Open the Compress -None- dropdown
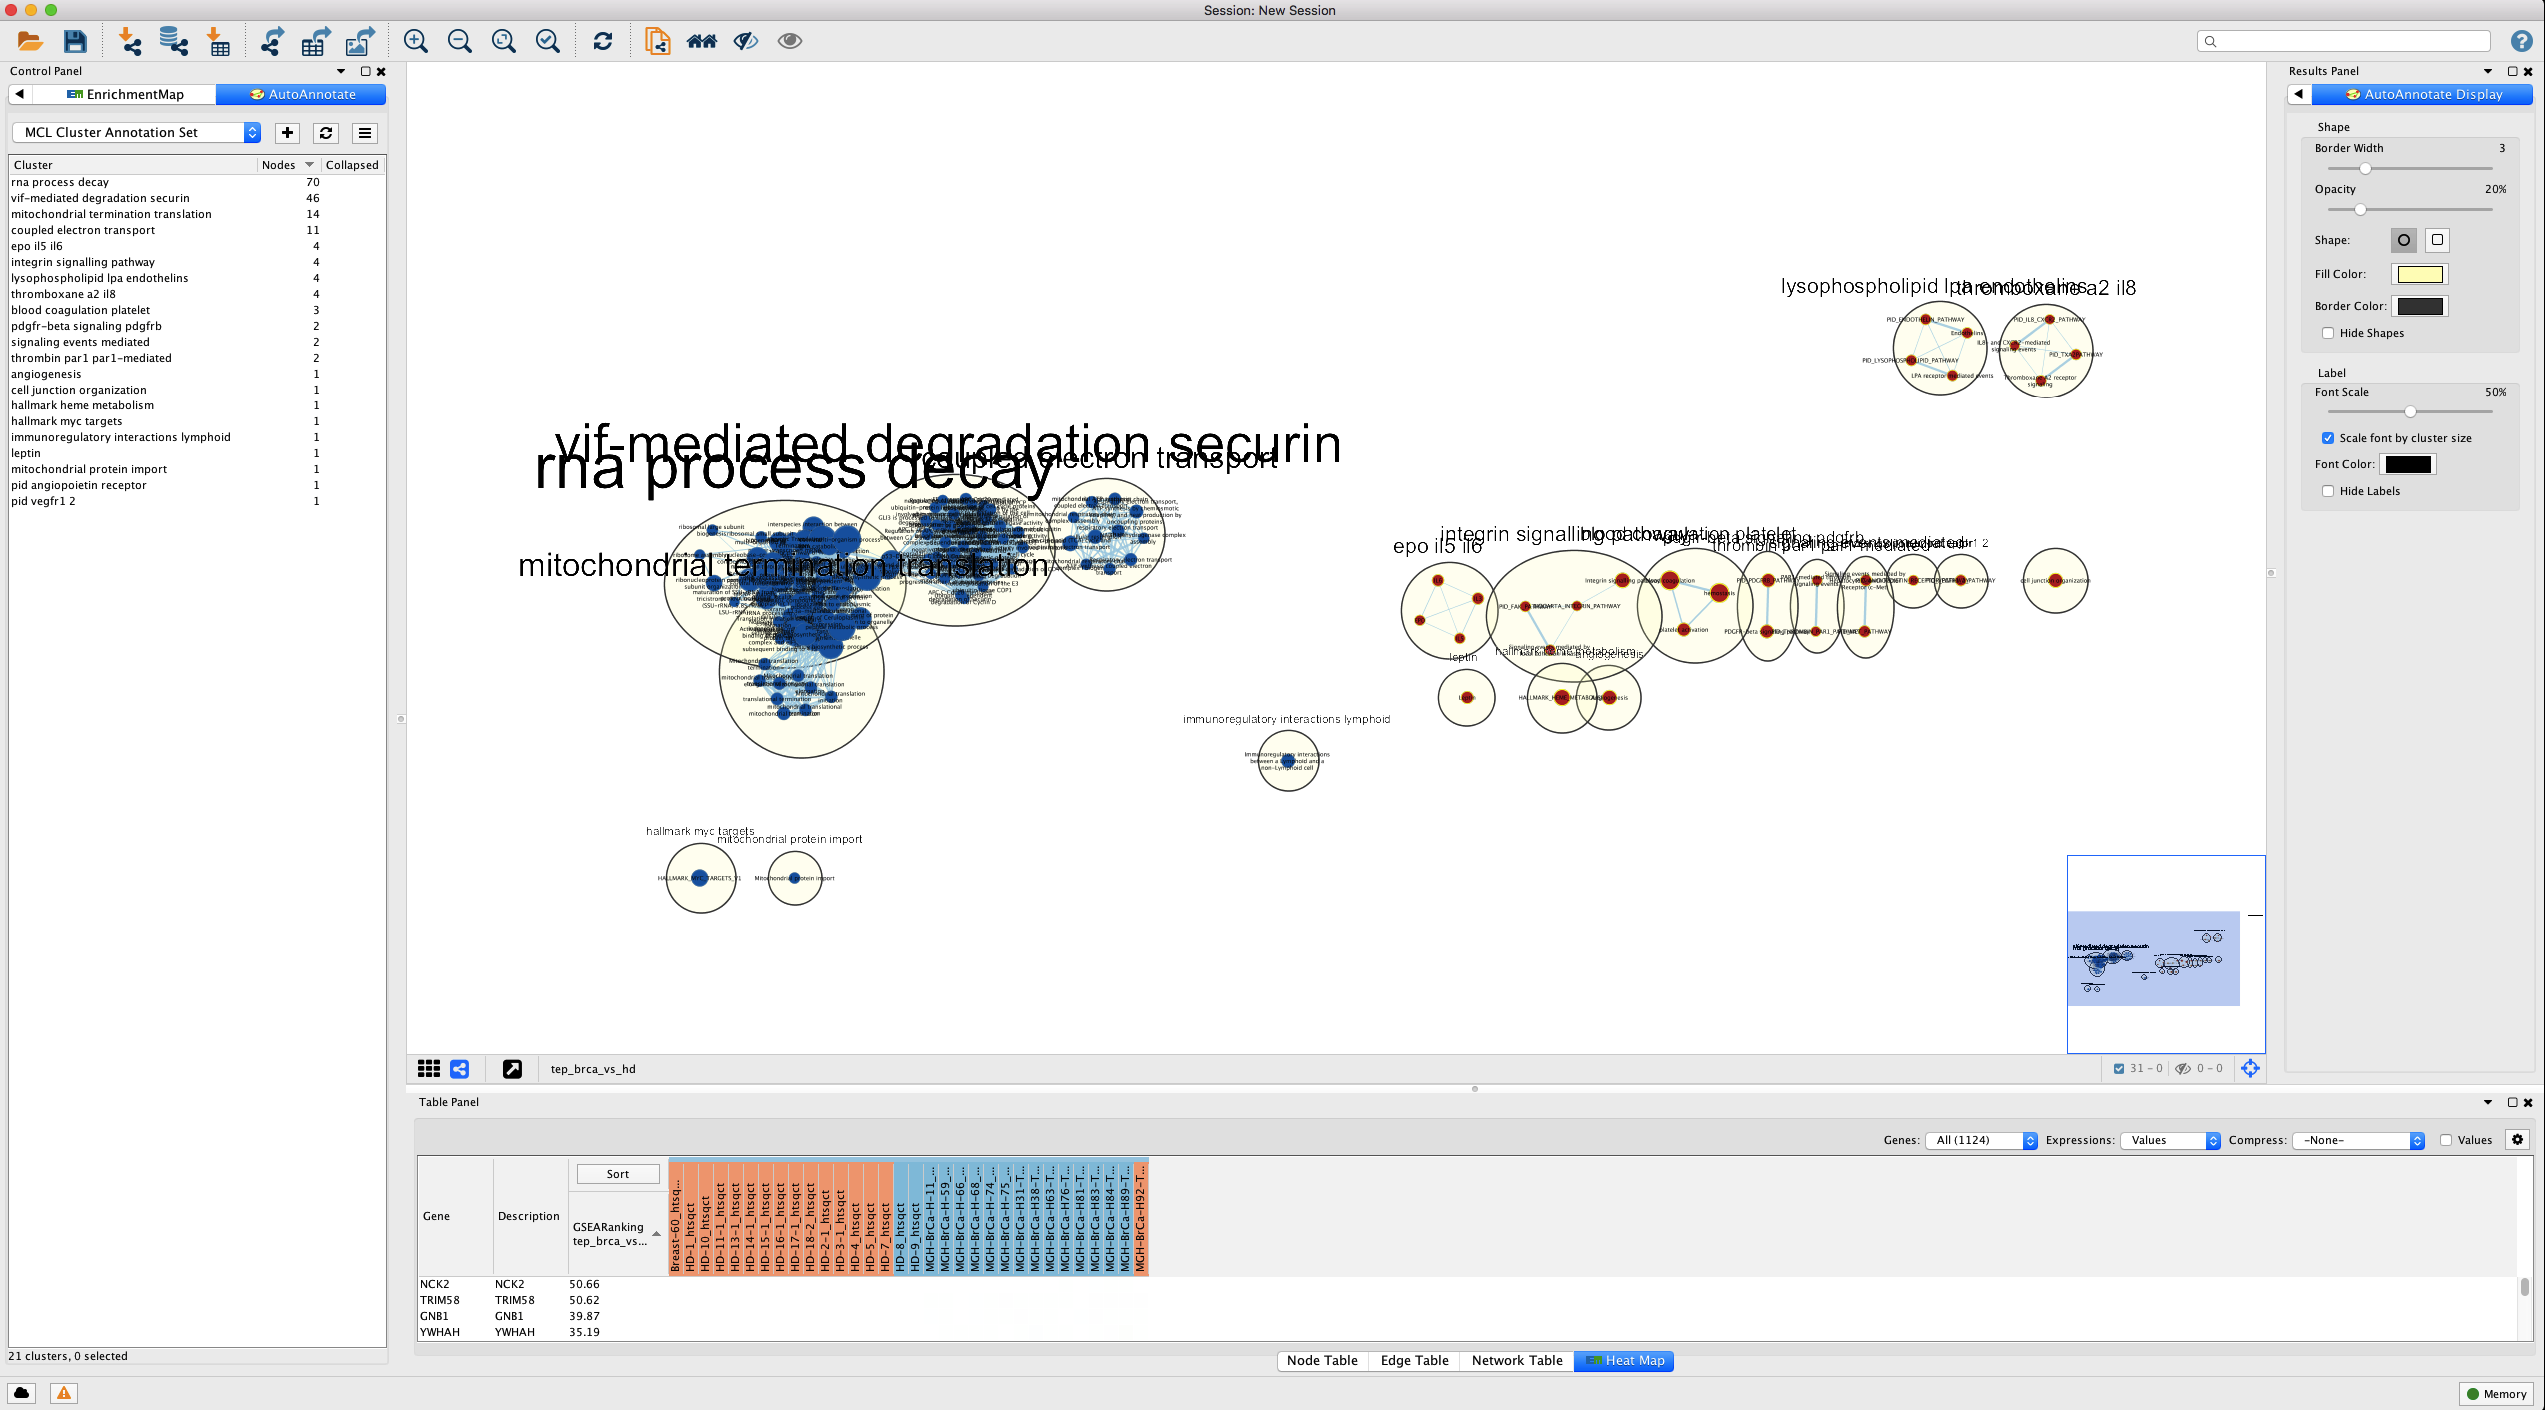This screenshot has width=2545, height=1410. [2359, 1140]
